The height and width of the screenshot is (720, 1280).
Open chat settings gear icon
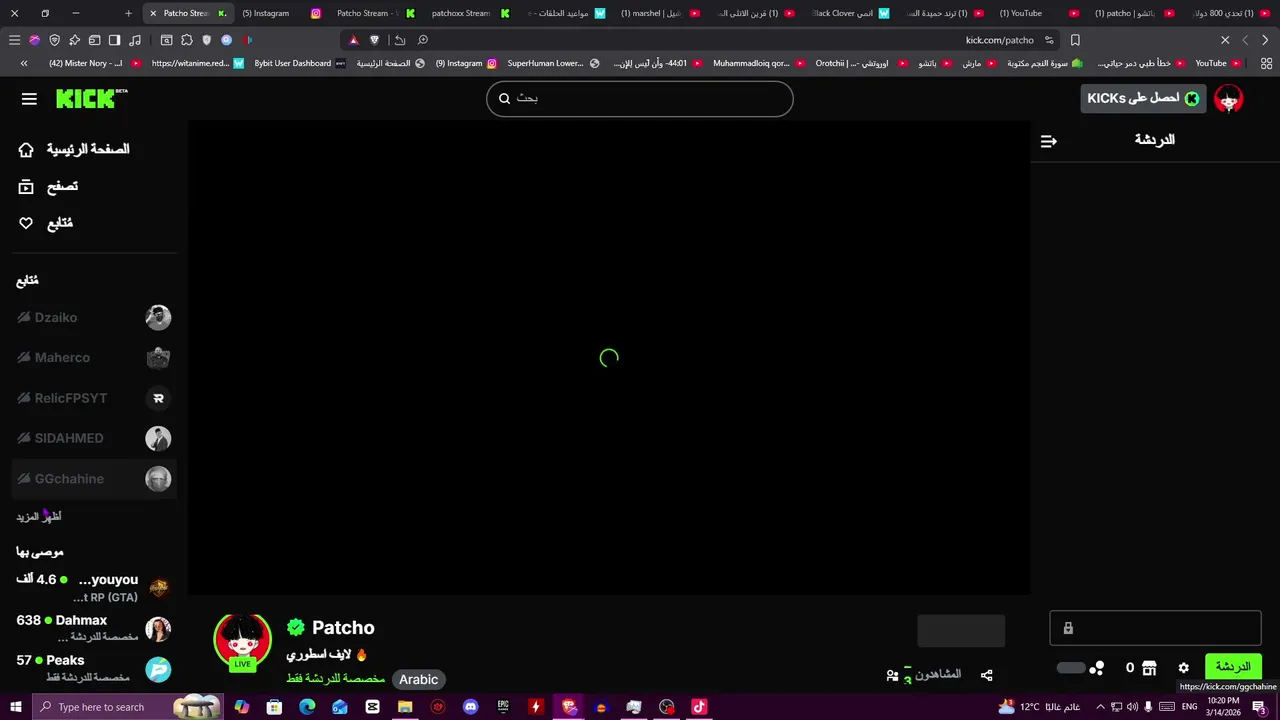(x=1183, y=668)
